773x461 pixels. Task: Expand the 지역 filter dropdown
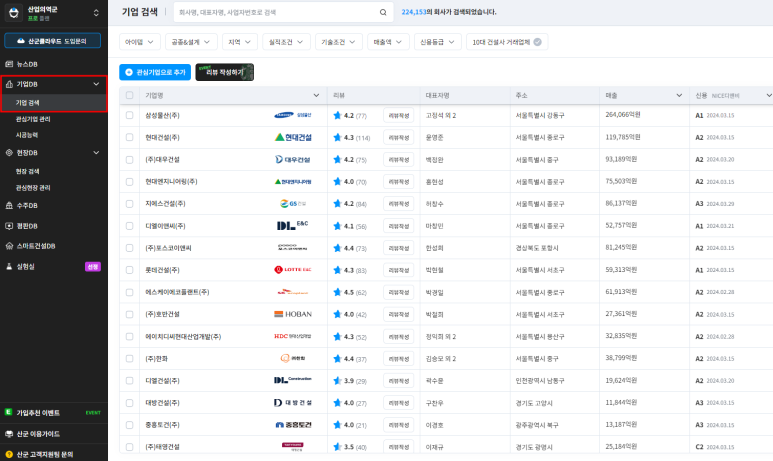[x=240, y=42]
